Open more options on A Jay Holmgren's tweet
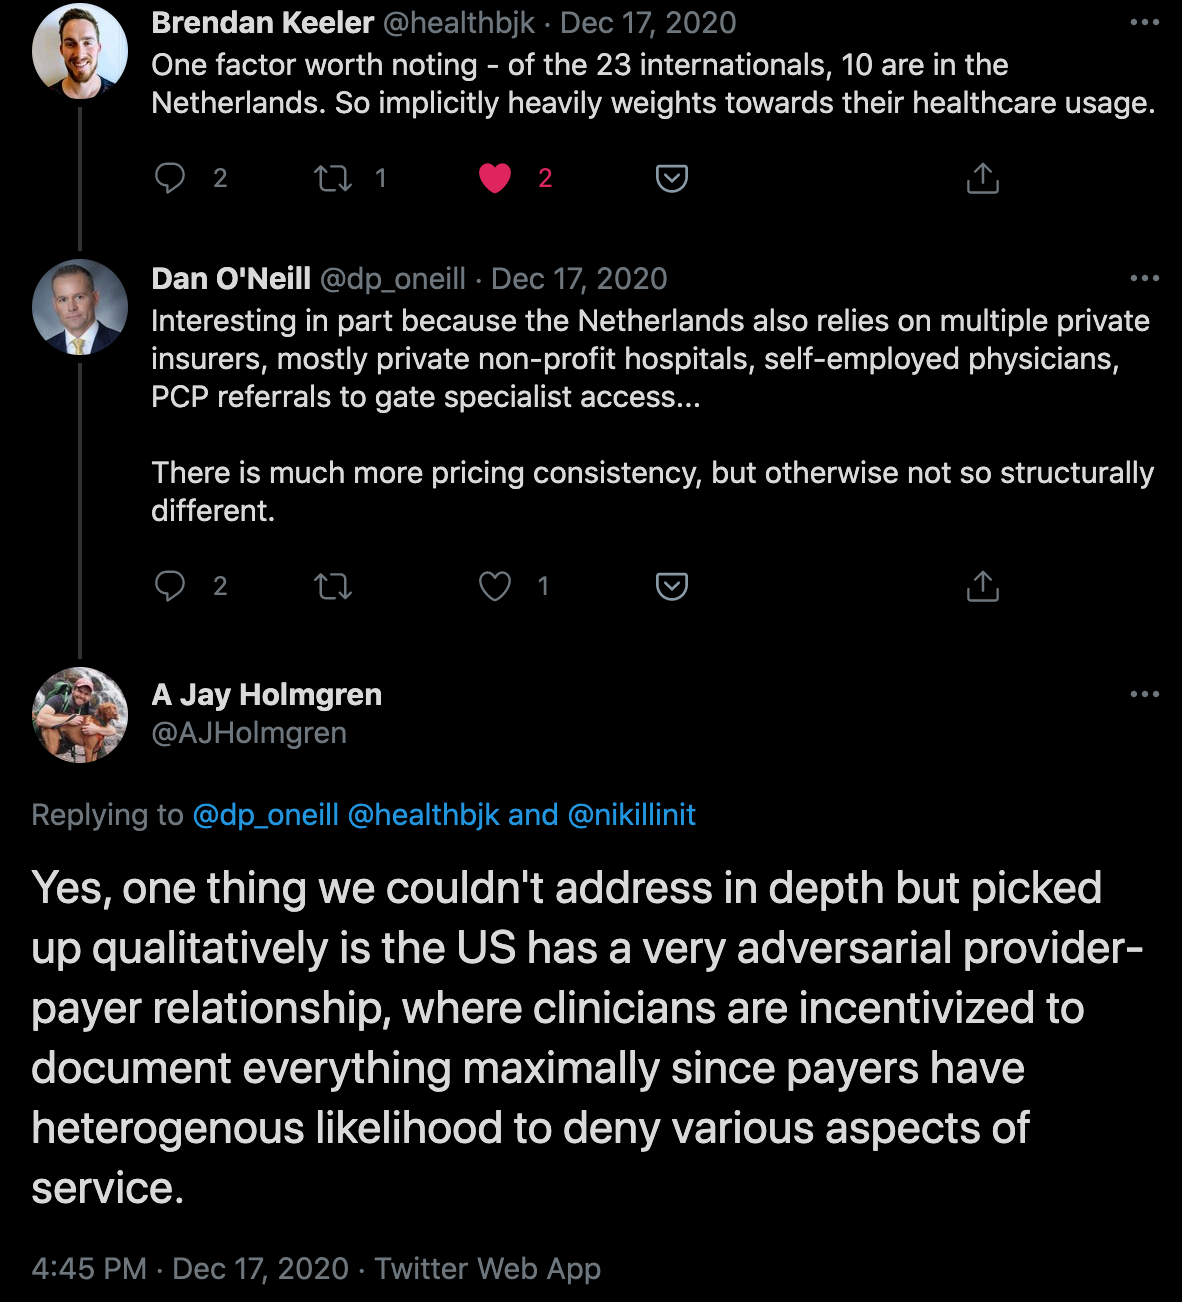Image resolution: width=1182 pixels, height=1302 pixels. pos(1144,694)
